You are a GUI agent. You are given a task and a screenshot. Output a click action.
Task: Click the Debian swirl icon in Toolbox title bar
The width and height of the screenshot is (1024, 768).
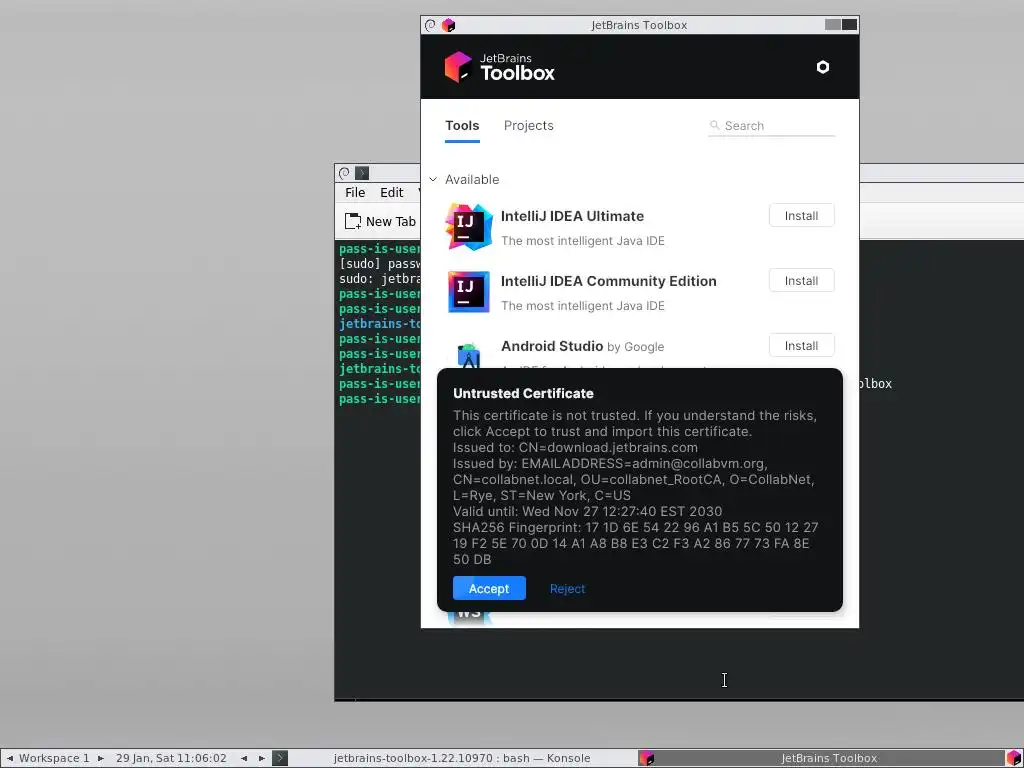pos(430,25)
